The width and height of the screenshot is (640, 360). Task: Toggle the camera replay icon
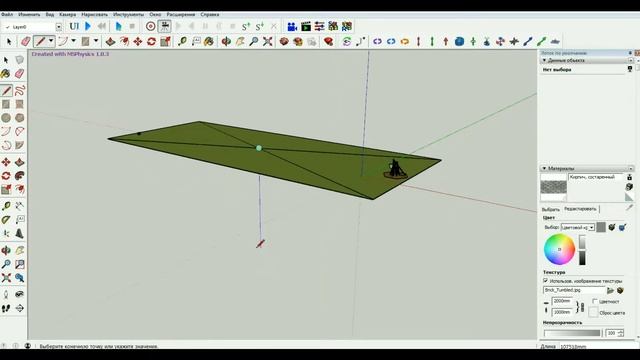click(x=164, y=27)
